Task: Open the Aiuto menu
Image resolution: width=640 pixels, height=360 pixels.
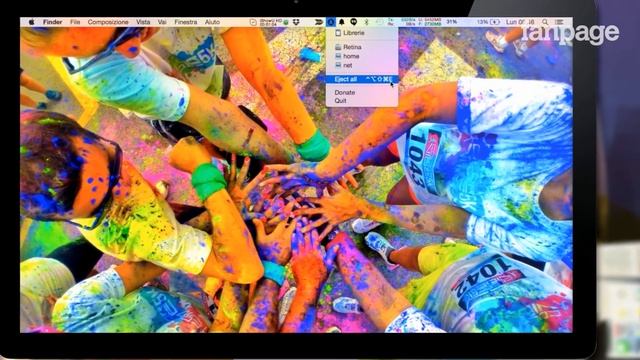Action: click(x=212, y=22)
